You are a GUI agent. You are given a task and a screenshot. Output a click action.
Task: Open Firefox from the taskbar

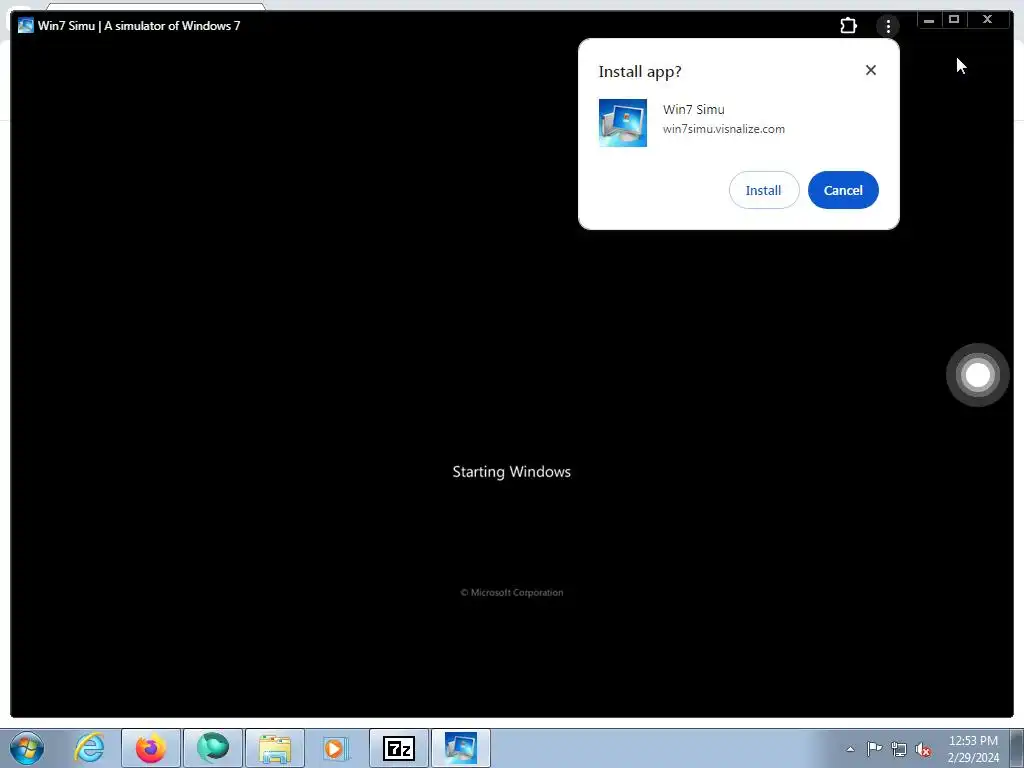tap(151, 748)
